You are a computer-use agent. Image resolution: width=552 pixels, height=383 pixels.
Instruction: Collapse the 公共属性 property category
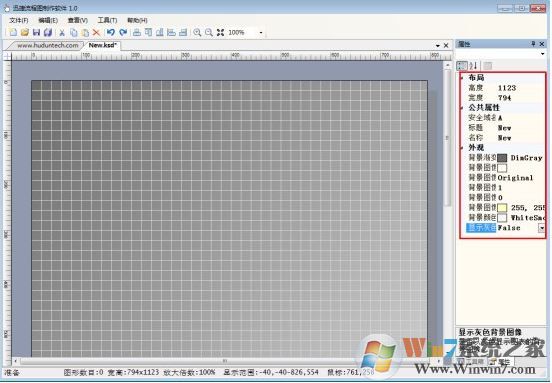point(462,108)
